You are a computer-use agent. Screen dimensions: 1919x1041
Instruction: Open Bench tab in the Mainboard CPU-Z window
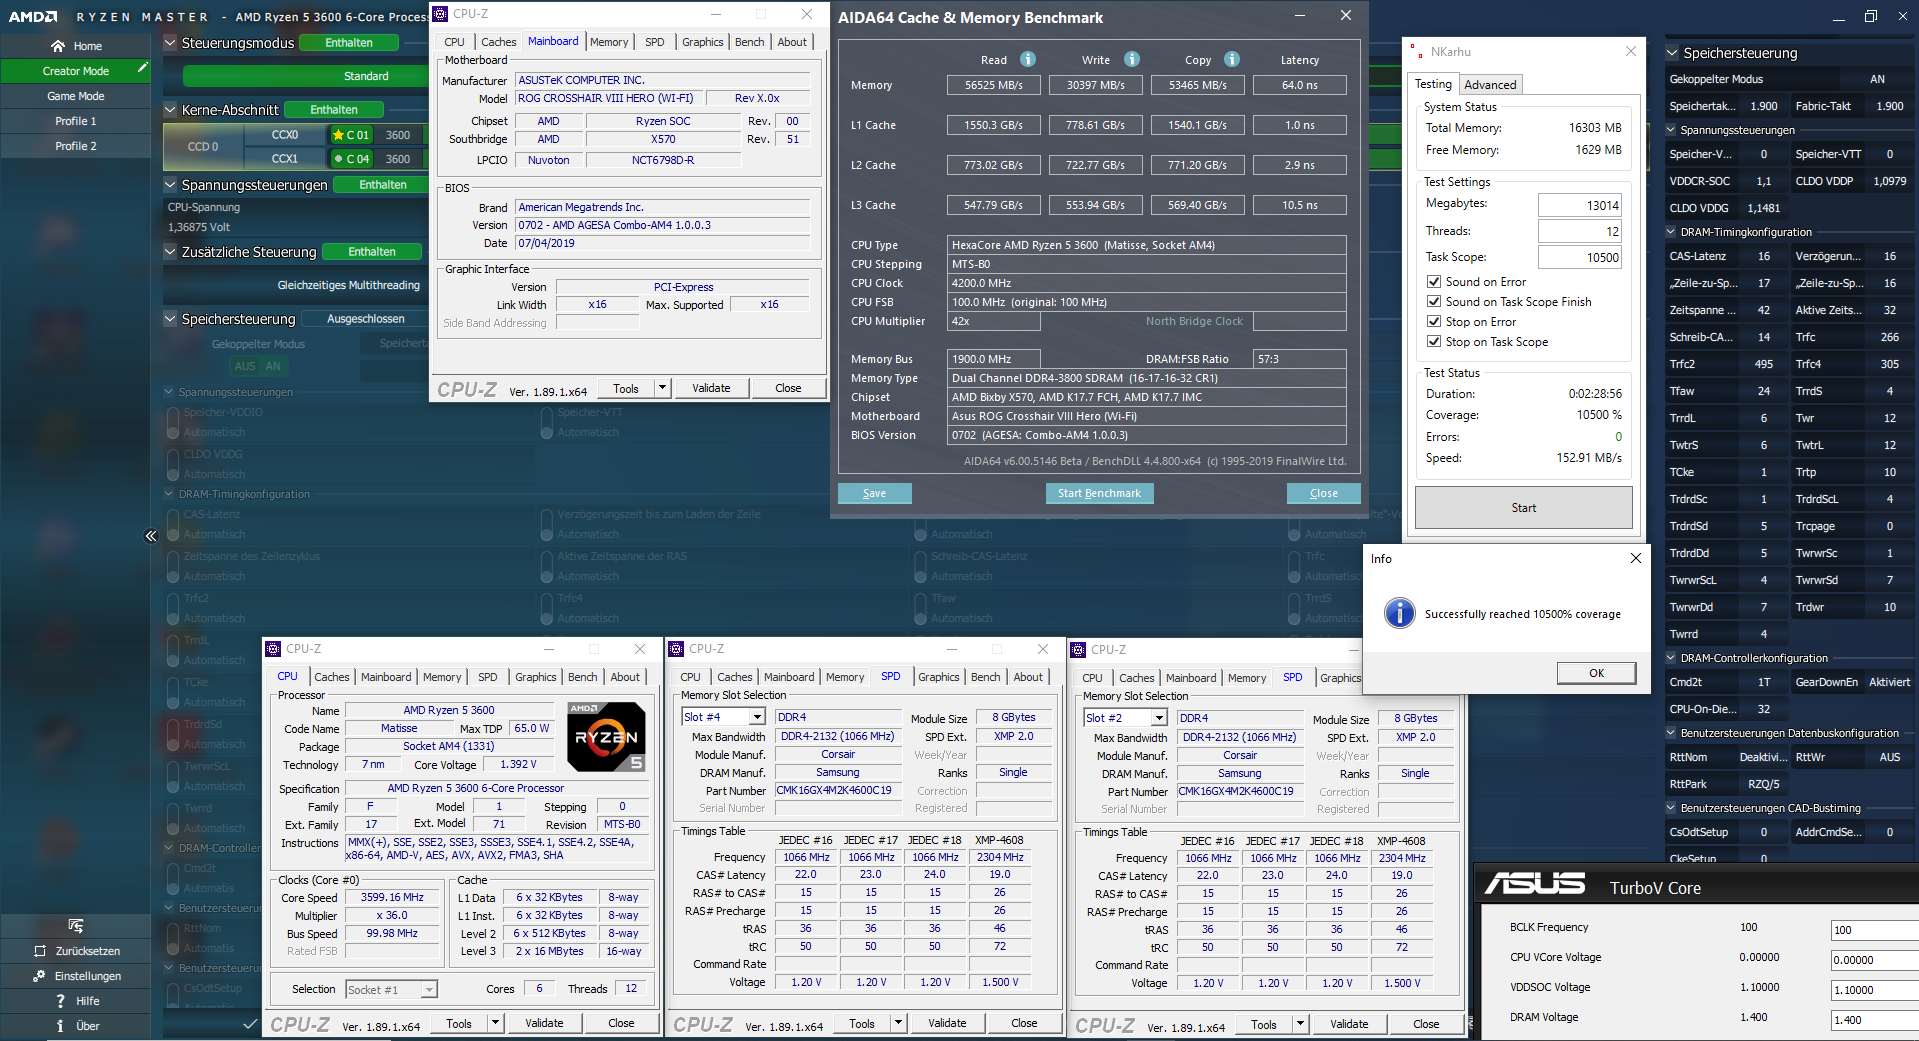click(750, 42)
